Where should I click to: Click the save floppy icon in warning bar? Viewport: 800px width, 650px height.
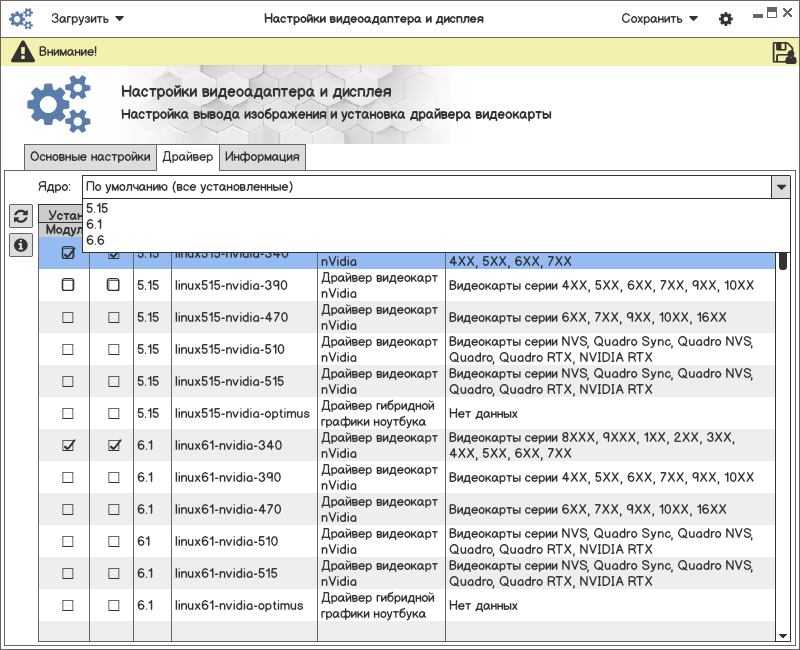(x=783, y=52)
